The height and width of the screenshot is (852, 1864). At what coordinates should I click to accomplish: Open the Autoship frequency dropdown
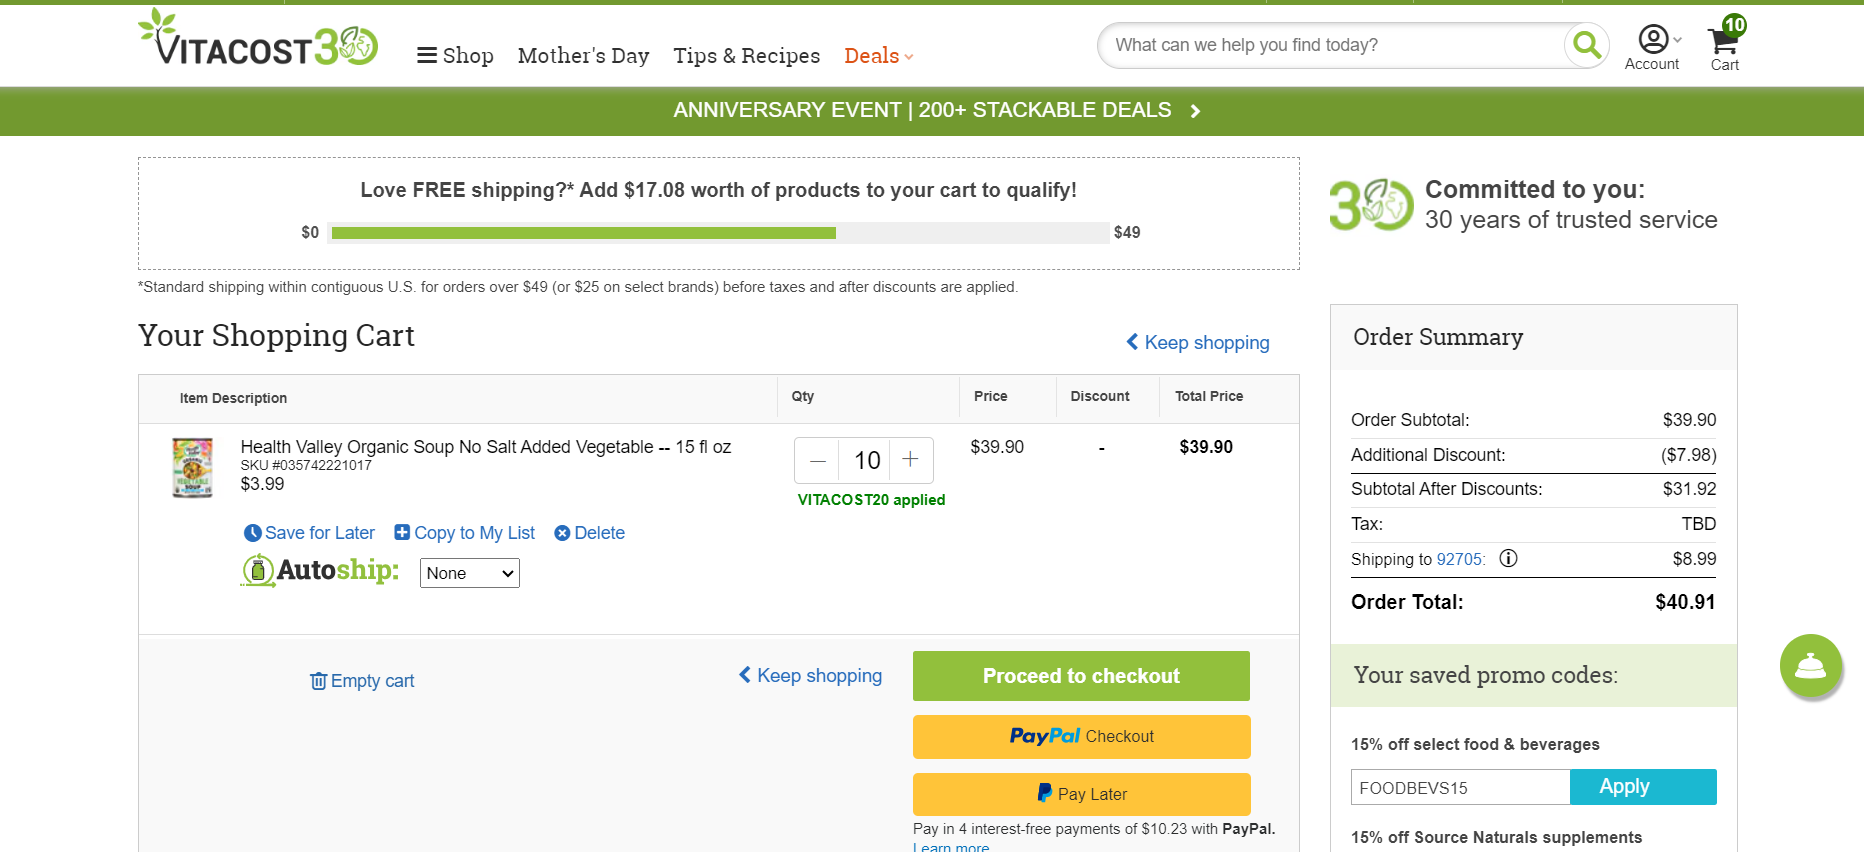[469, 573]
